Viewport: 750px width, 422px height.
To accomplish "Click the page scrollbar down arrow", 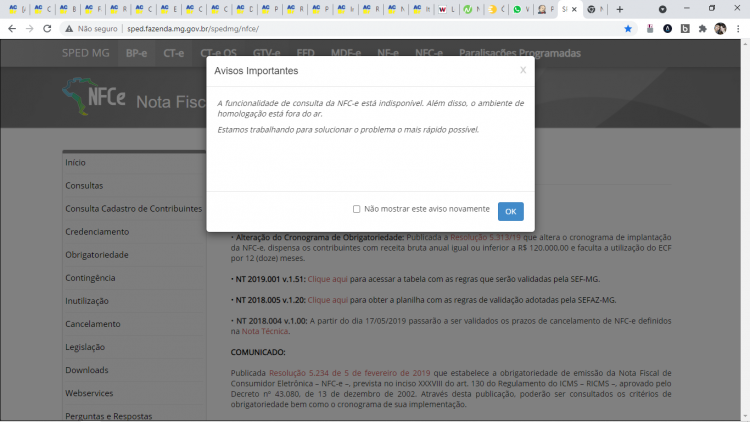I will pyautogui.click(x=745, y=417).
